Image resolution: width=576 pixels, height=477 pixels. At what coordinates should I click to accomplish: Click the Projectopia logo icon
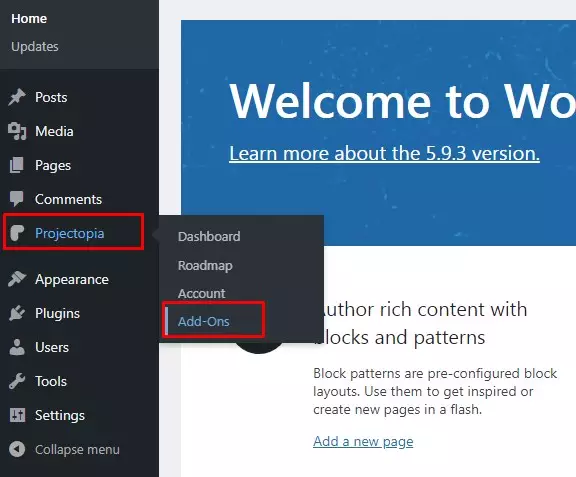[17, 233]
